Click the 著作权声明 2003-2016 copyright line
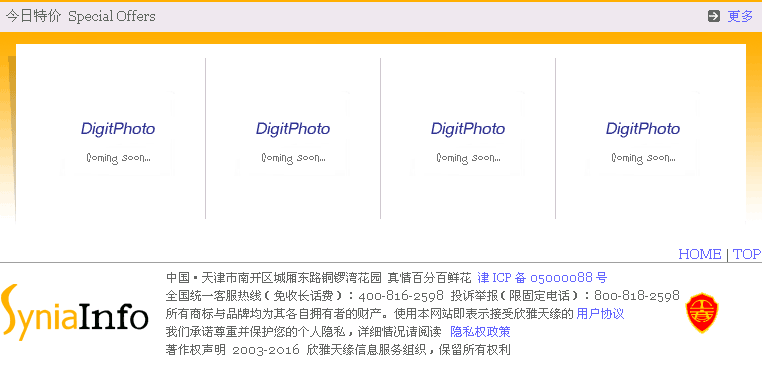Image resolution: width=762 pixels, height=376 pixels. (338, 350)
